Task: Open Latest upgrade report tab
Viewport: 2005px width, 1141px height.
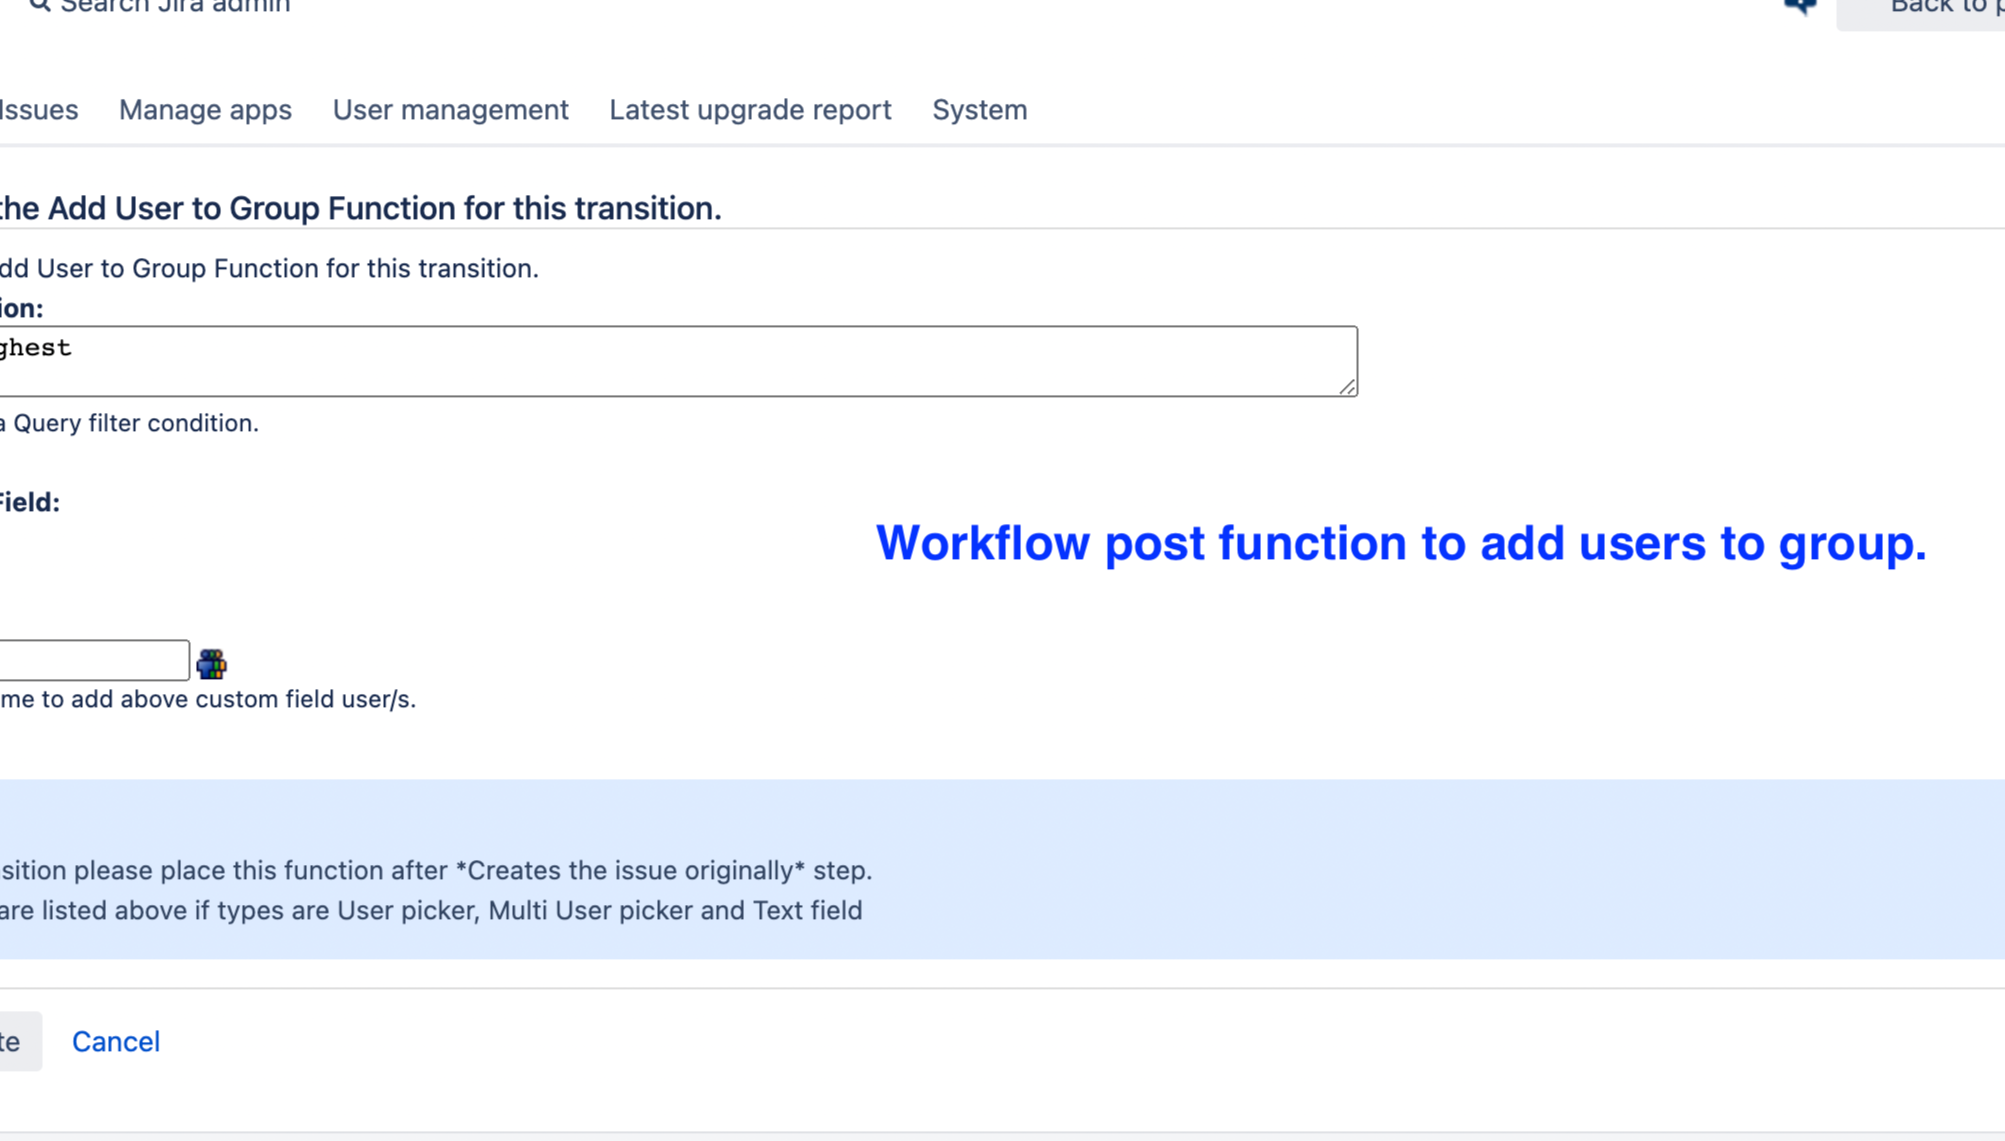Action: pos(750,109)
